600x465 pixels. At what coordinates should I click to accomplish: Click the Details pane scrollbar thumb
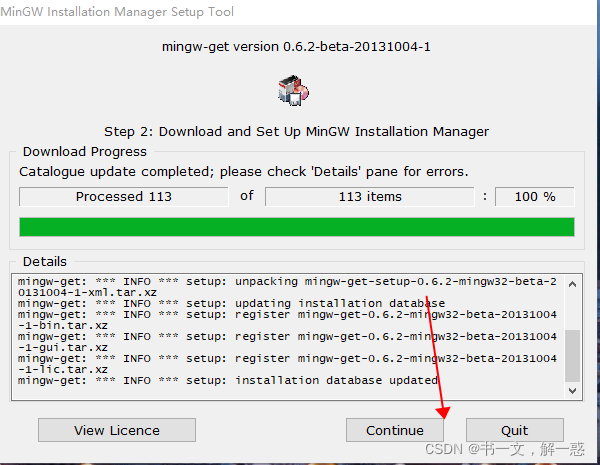(x=572, y=356)
